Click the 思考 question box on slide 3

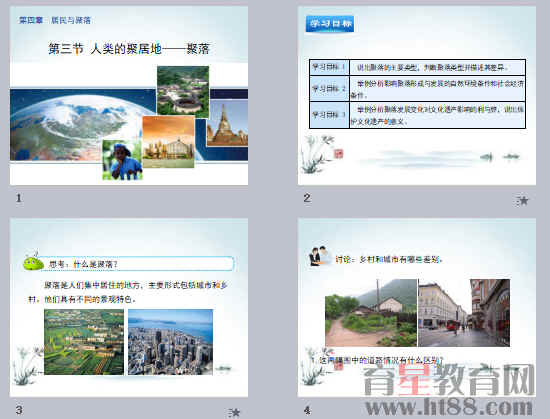click(x=137, y=264)
